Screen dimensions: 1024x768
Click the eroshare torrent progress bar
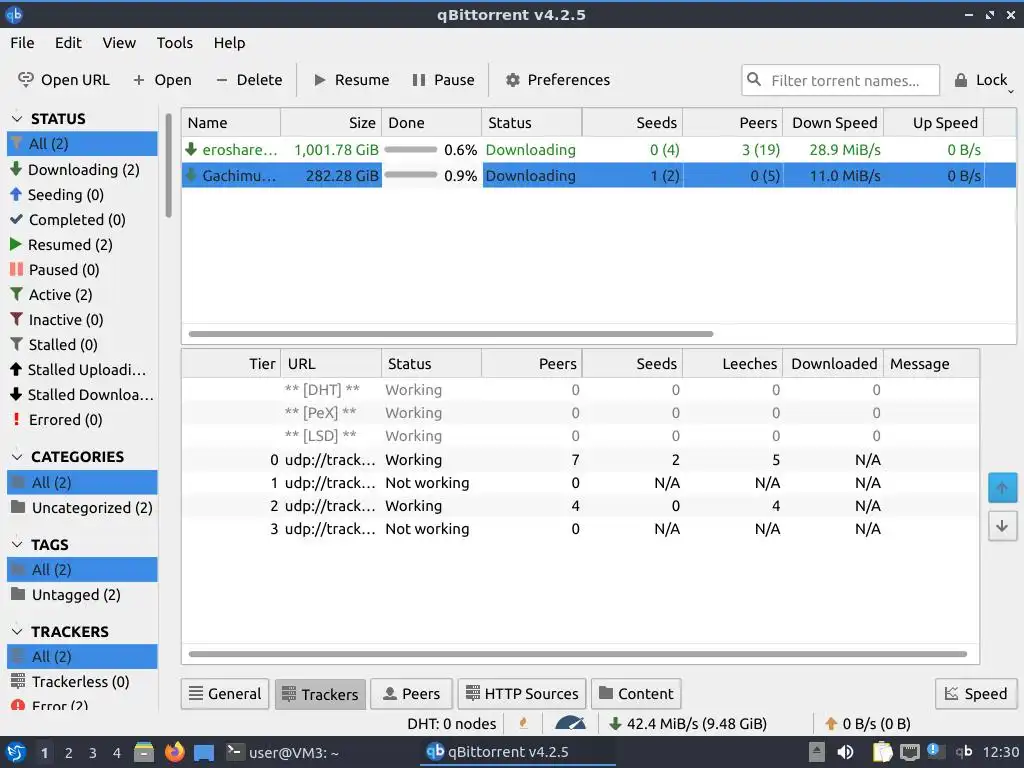(411, 150)
